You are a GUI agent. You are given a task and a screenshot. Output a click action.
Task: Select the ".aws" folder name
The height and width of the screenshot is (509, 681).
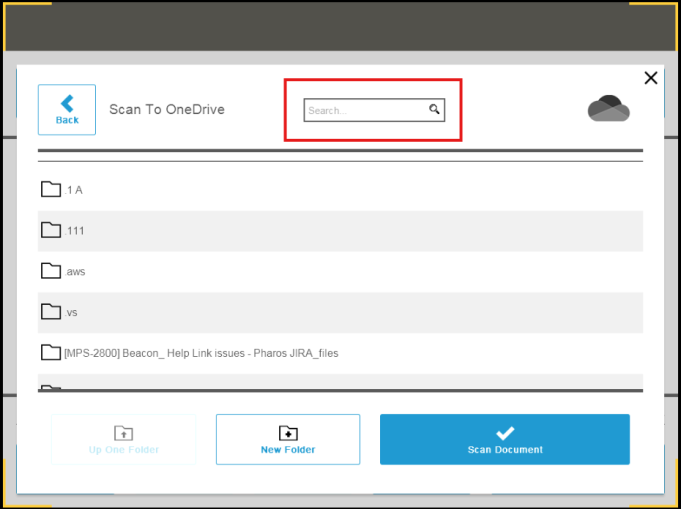click(x=75, y=272)
